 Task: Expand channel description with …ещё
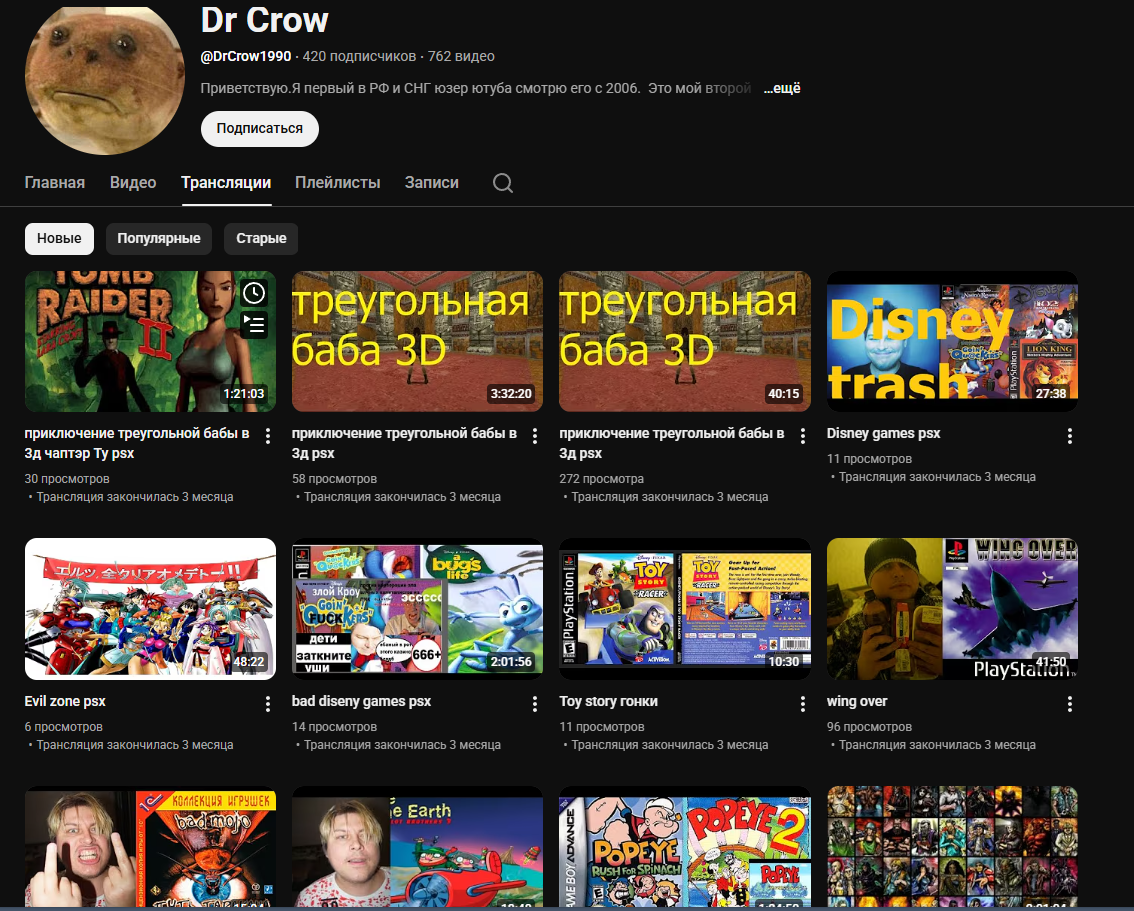click(x=782, y=88)
